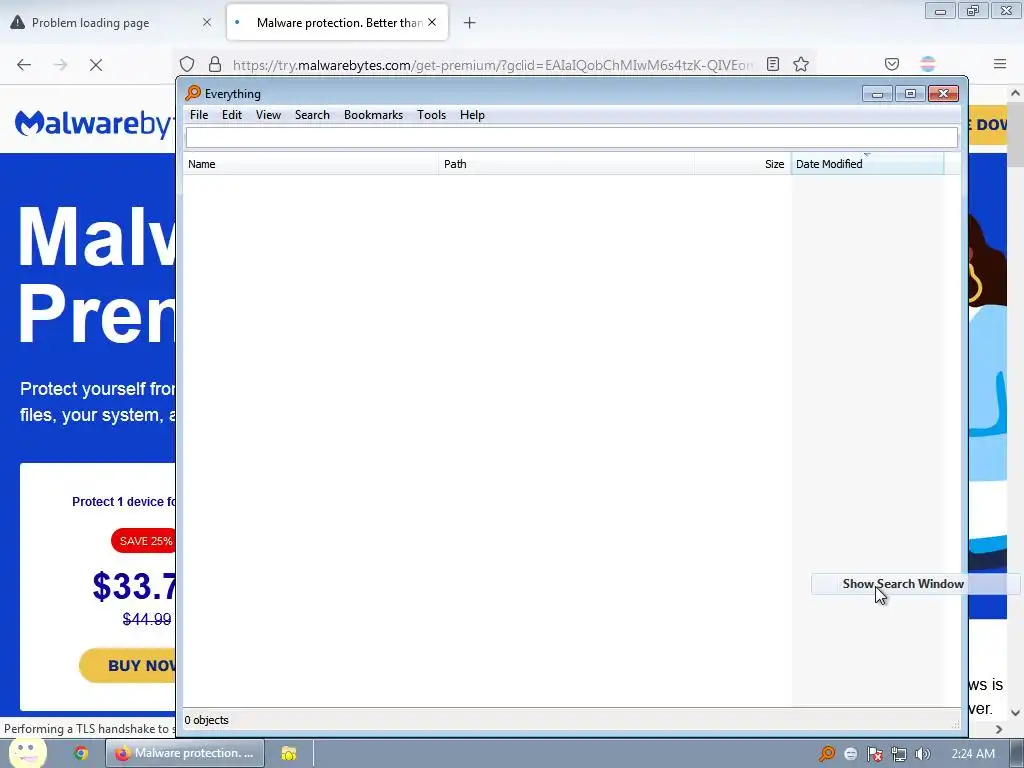Click the Firefox address bar URL
Screen dimensions: 1024x768
(x=493, y=65)
